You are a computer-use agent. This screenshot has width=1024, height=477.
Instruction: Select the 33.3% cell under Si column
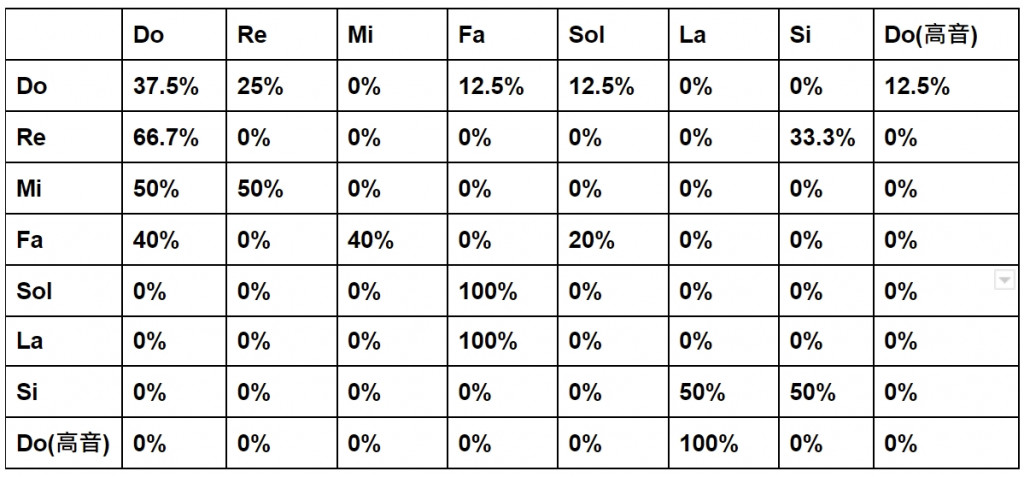point(826,137)
